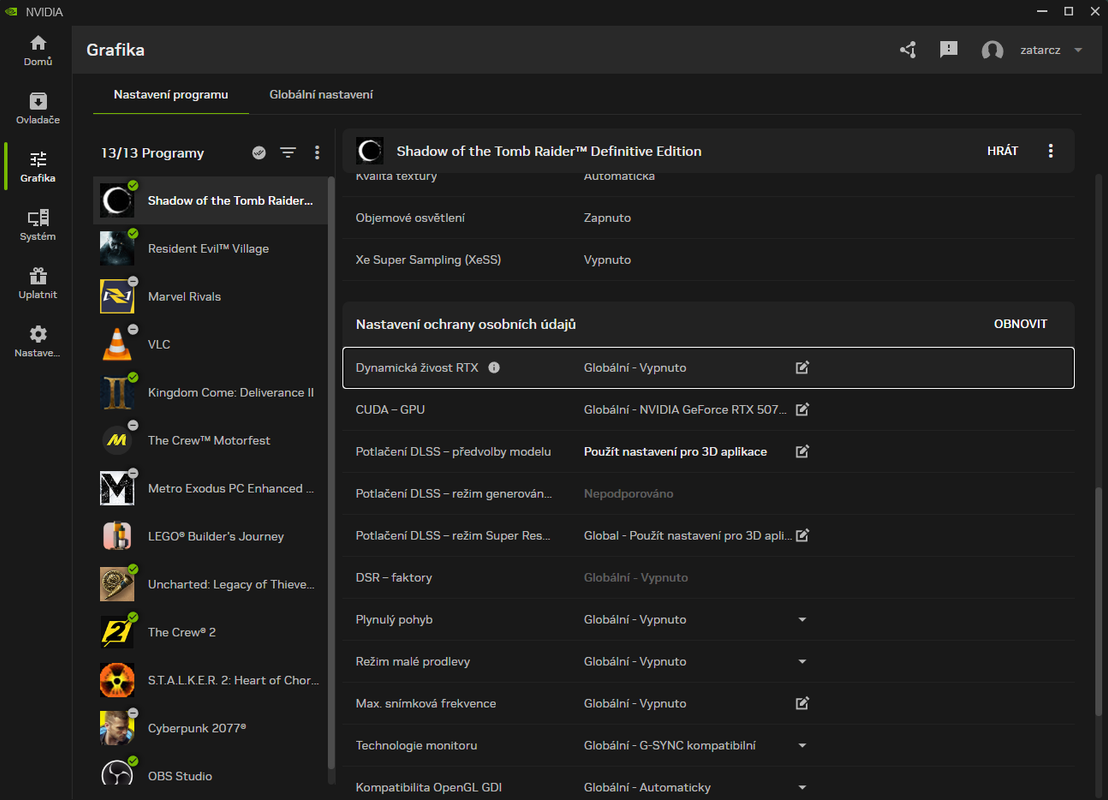Image resolution: width=1108 pixels, height=800 pixels.
Task: Click the share icon in header
Action: click(x=908, y=50)
